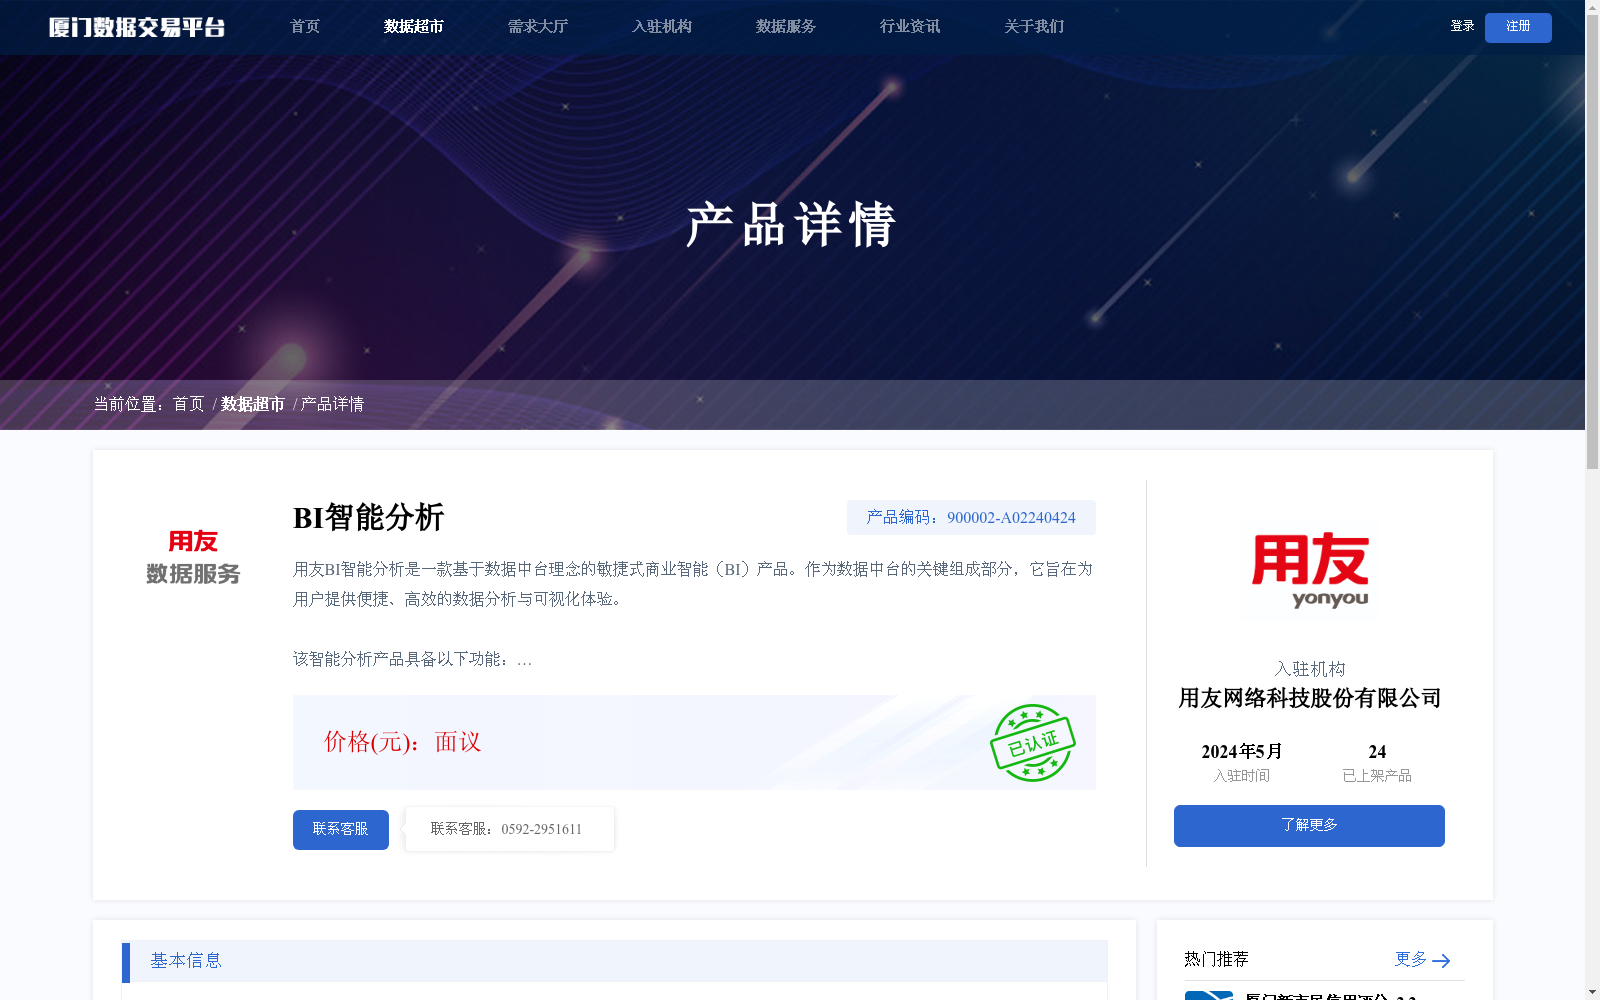Open the 首页 nav item

pos(305,27)
